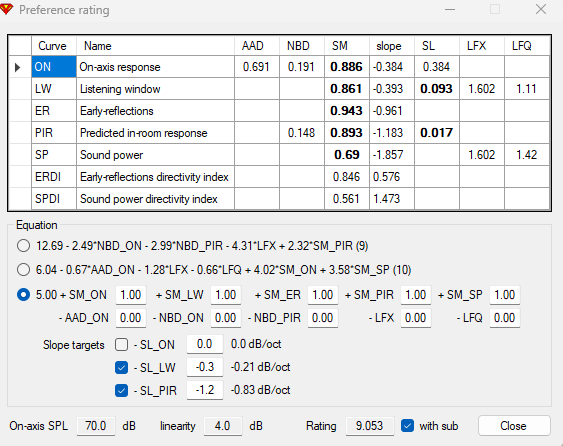Click the SM_SP weight field
563x446 pixels.
pos(504,295)
